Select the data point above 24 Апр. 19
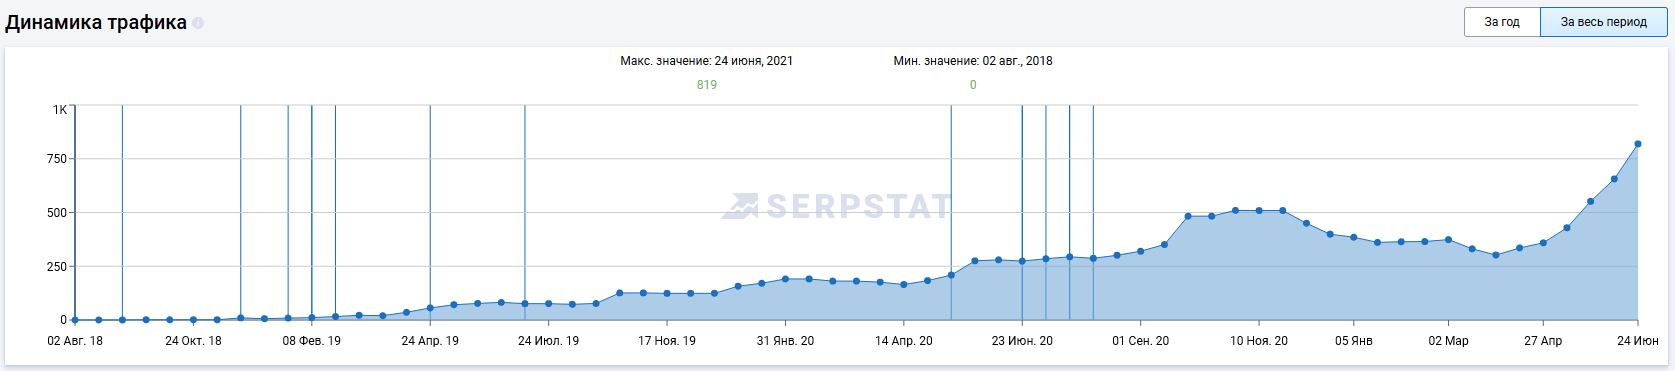The width and height of the screenshot is (1675, 371). tap(430, 308)
